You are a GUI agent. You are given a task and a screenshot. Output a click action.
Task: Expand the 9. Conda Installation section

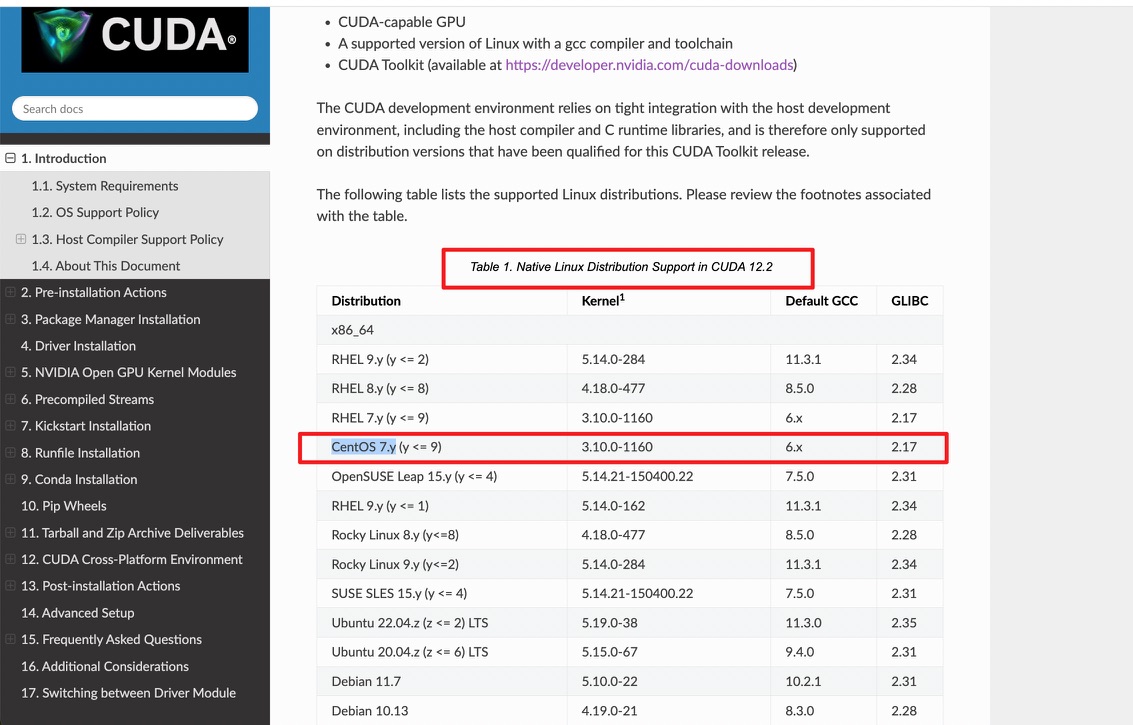pos(10,479)
